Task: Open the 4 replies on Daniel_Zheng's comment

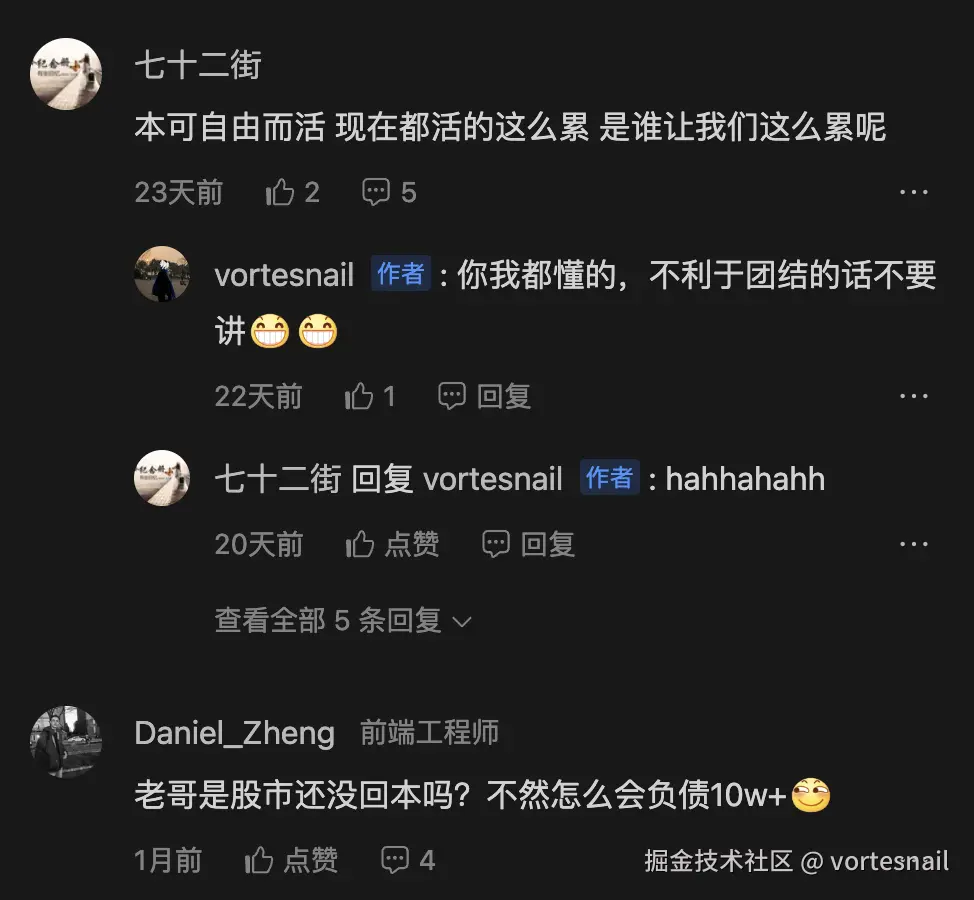Action: point(408,861)
